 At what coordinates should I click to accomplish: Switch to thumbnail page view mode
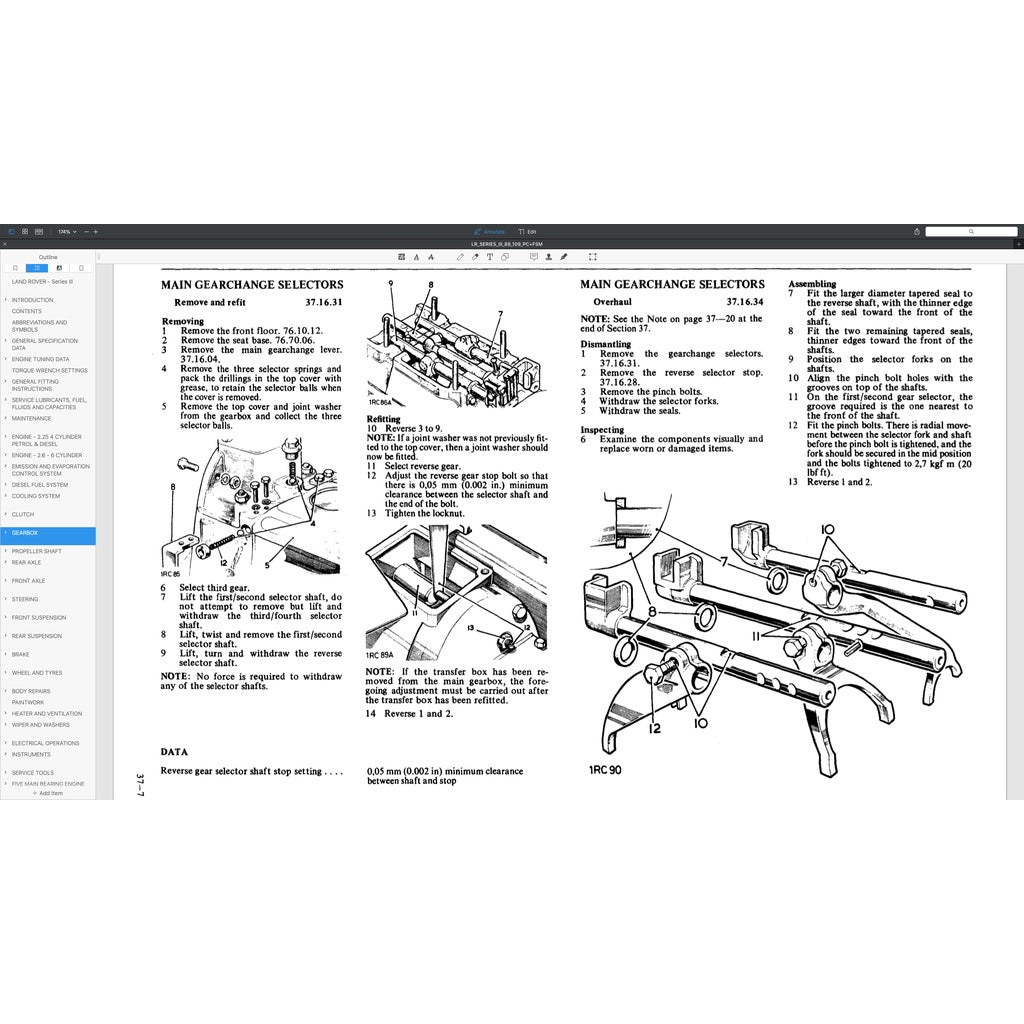25,231
